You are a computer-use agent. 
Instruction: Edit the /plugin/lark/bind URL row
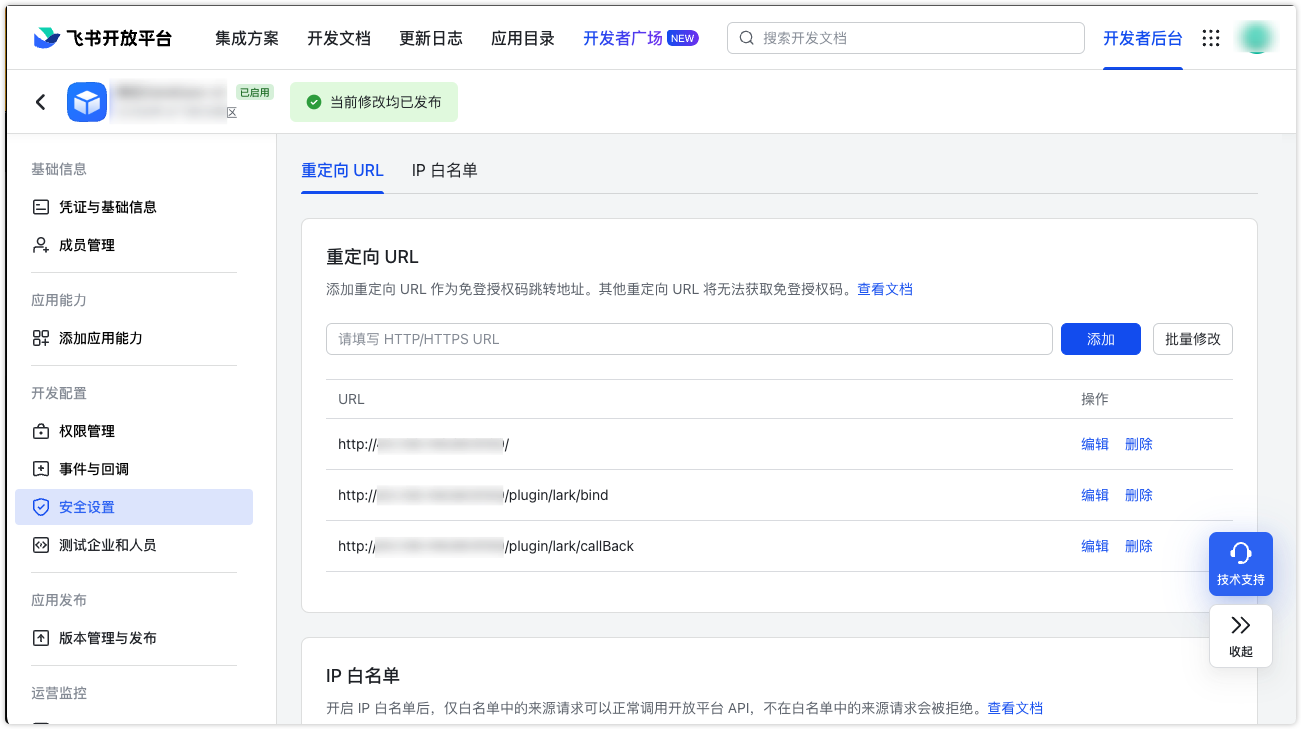1095,495
